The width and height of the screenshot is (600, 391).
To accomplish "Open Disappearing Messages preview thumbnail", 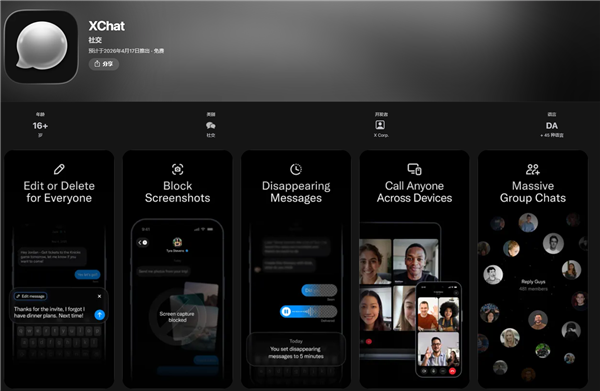I will pos(296,269).
